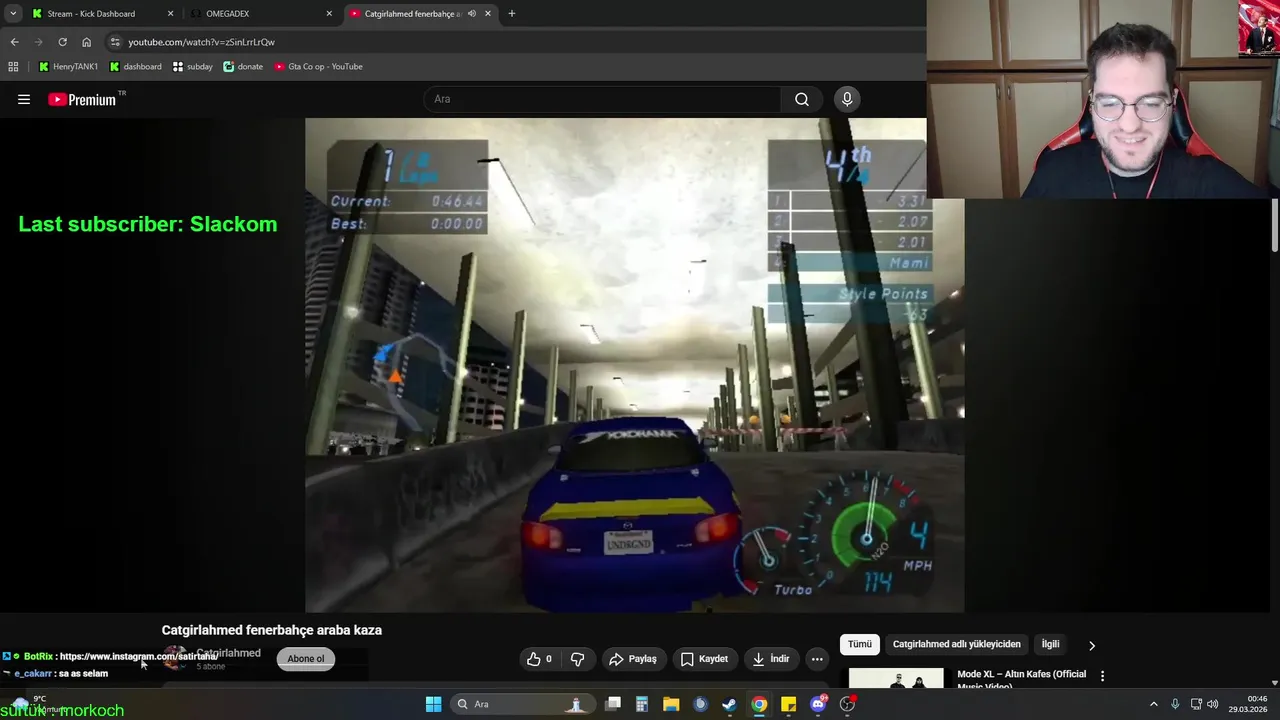Click the 'Catgirlahmed fenerbahçe araba kaza' title
Screen dimensions: 1280x720
(x=272, y=630)
